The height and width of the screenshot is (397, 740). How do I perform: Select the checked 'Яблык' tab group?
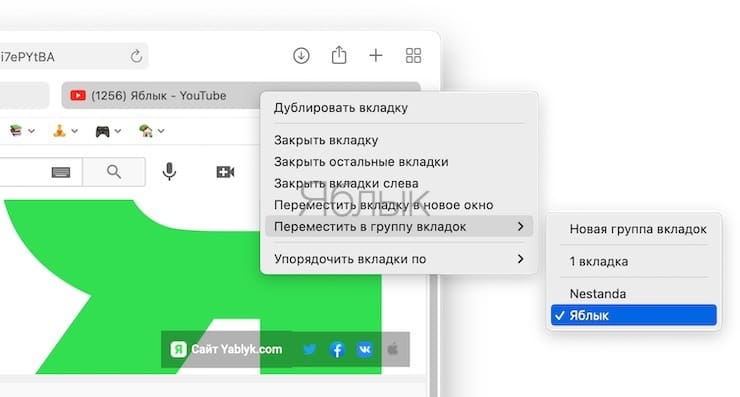point(634,315)
